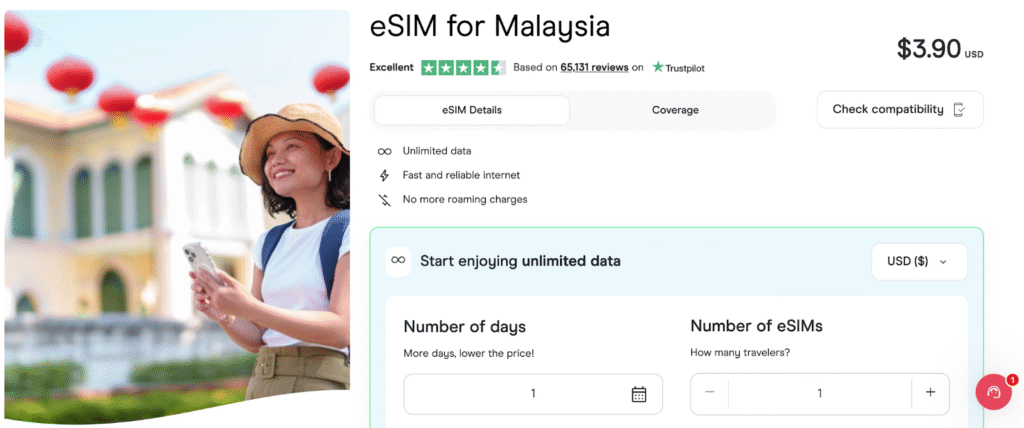Viewport: 1024px width, 428px height.
Task: Click the Number of eSIMs value field
Action: coord(819,393)
